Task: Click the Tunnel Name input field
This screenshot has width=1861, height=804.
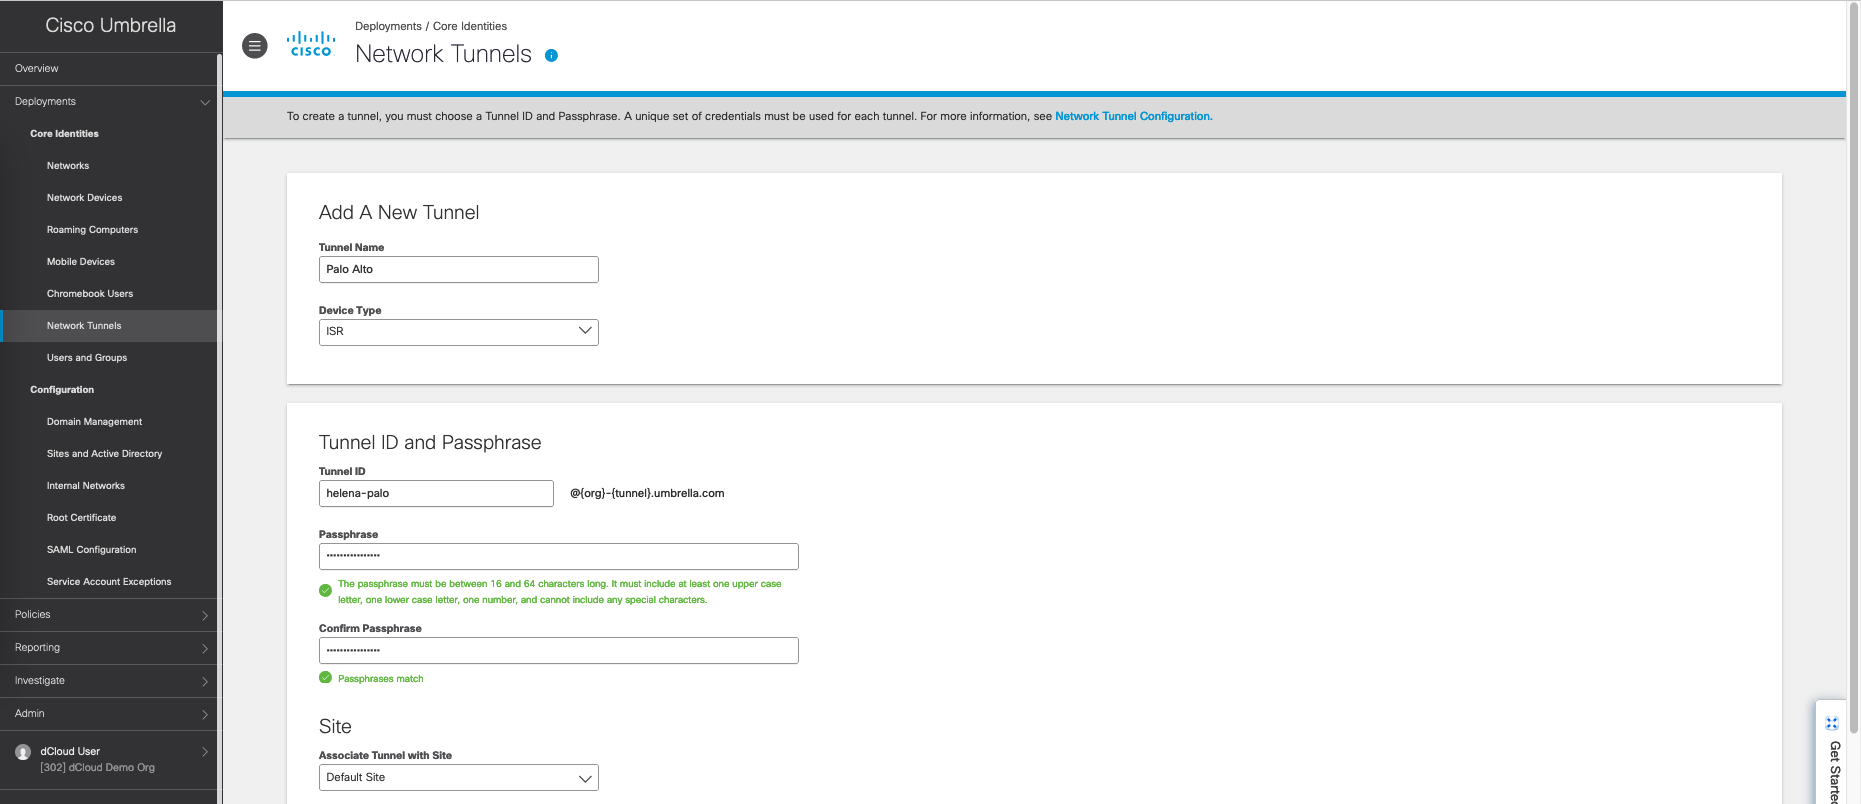Action: pyautogui.click(x=458, y=270)
